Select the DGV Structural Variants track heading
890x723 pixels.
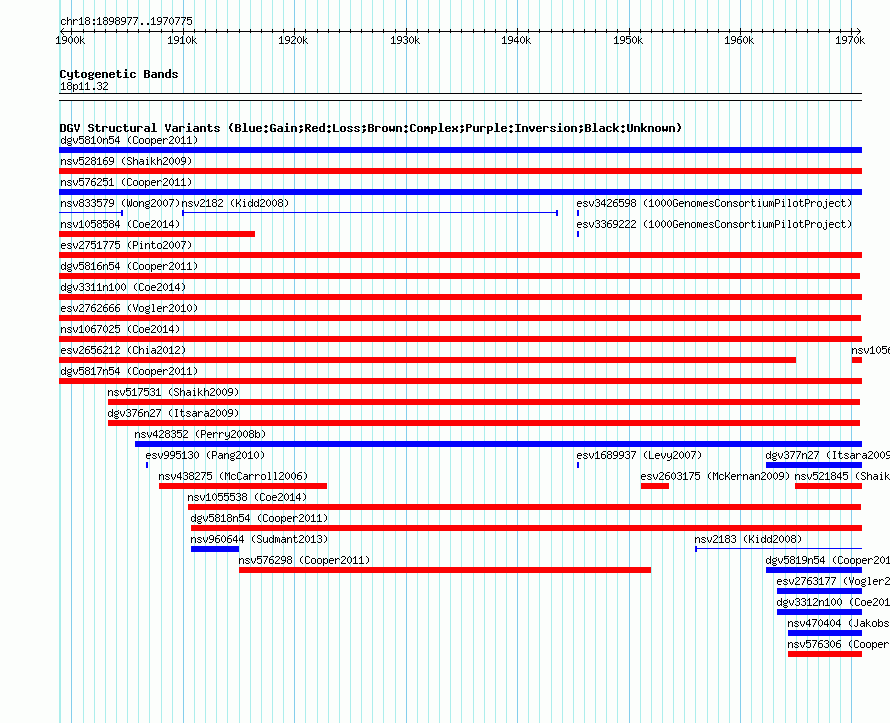click(371, 128)
